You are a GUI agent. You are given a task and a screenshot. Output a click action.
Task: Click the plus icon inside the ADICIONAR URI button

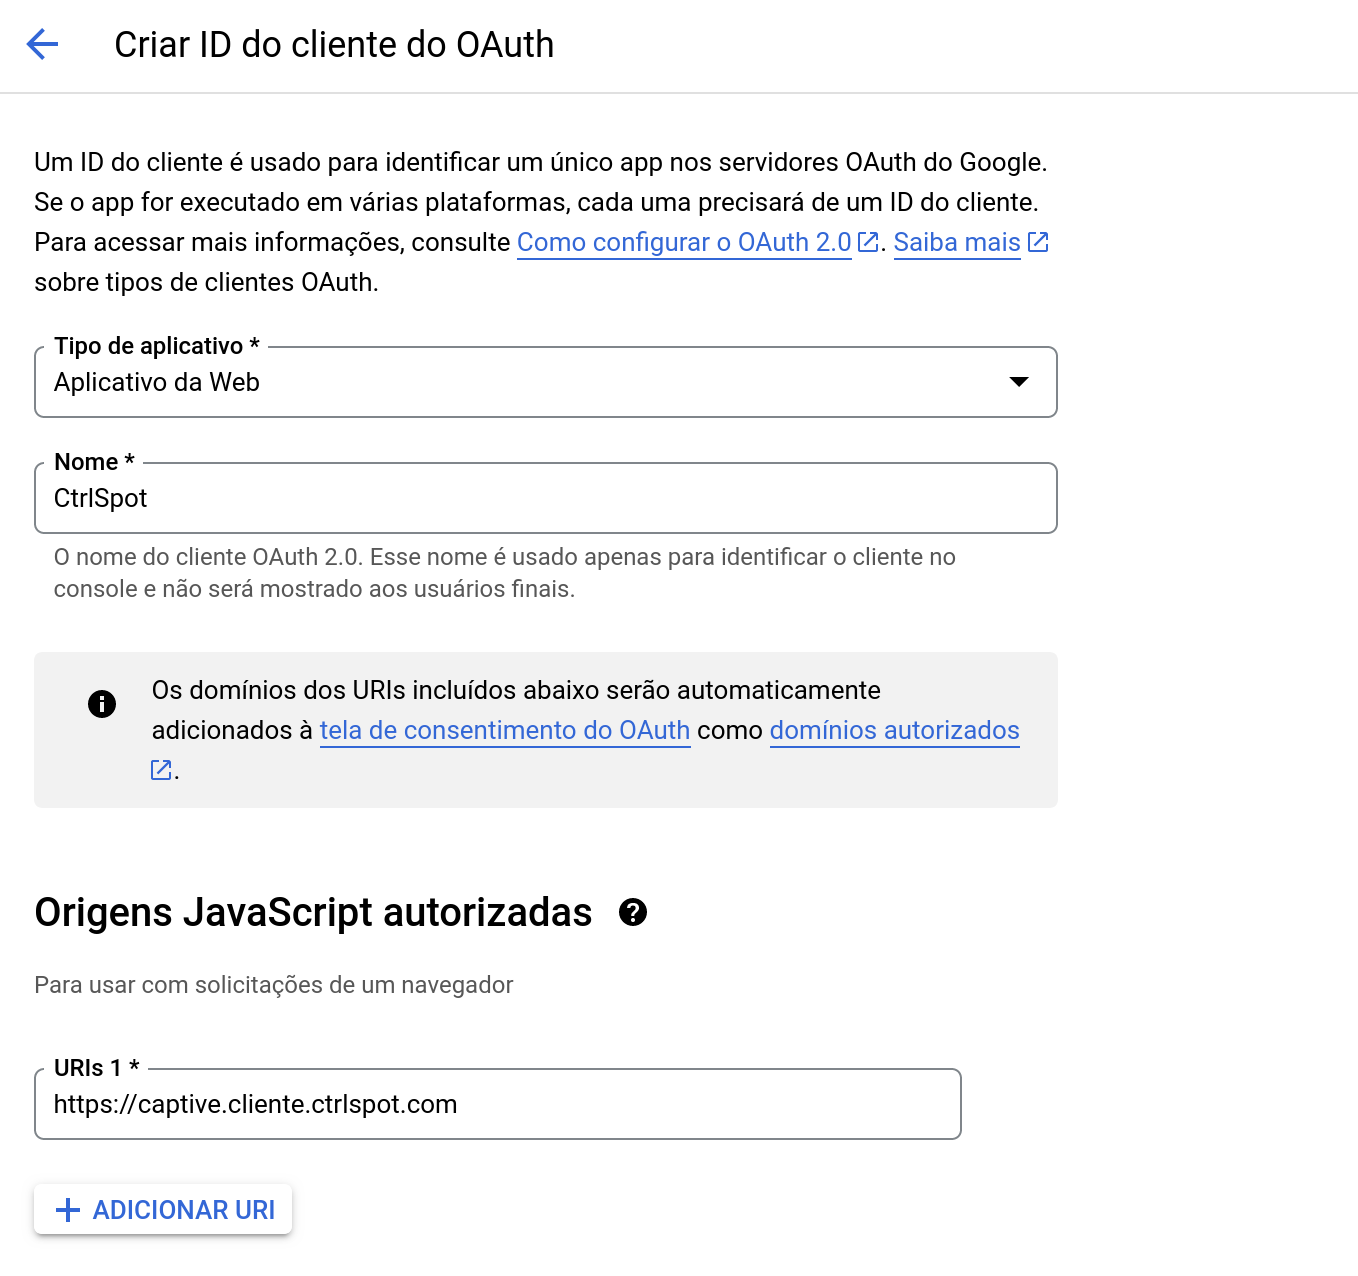[66, 1209]
